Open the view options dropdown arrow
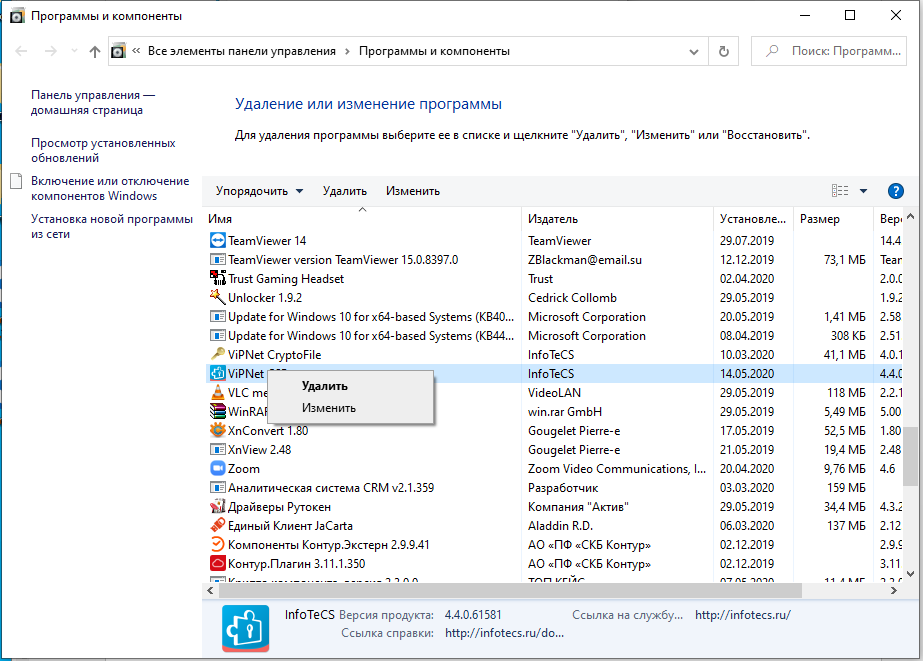 click(863, 191)
